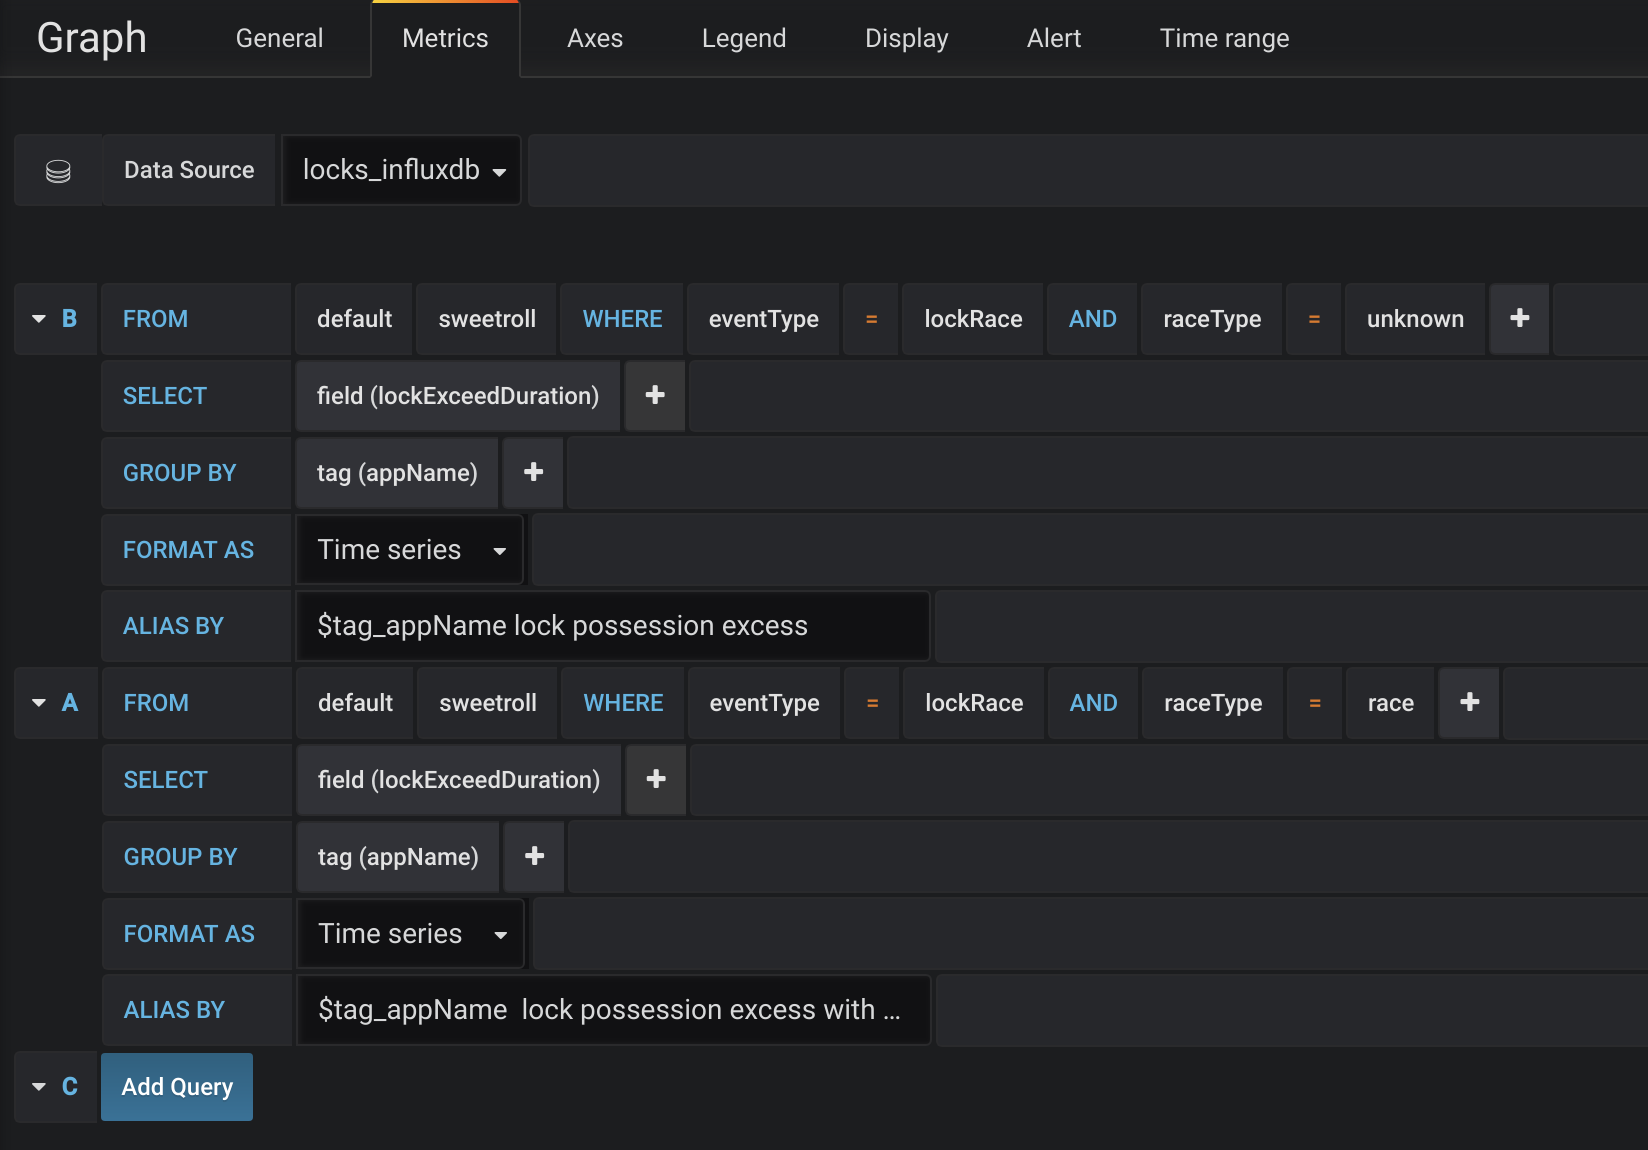Collapse query B with its arrow
1648x1150 pixels.
(39, 319)
